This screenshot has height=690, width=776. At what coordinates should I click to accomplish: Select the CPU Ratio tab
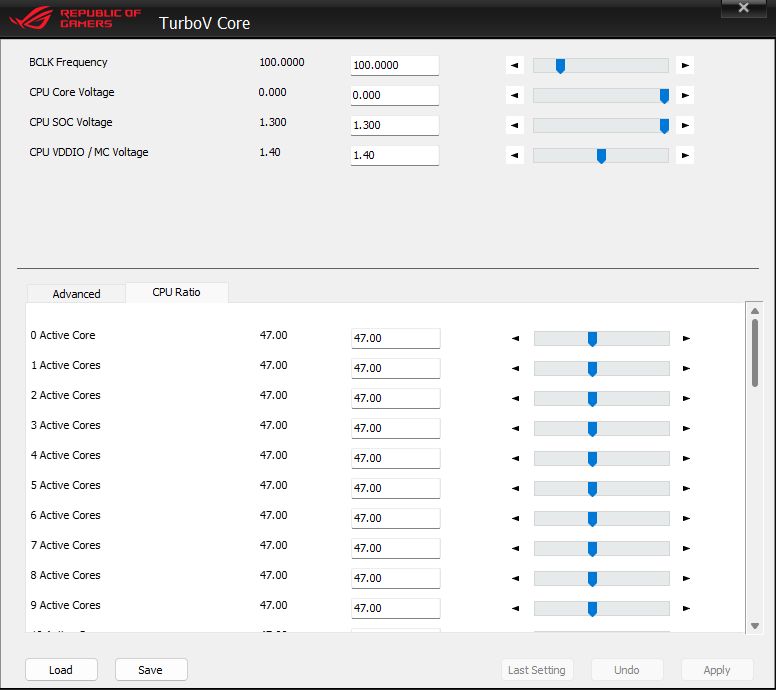(x=177, y=292)
